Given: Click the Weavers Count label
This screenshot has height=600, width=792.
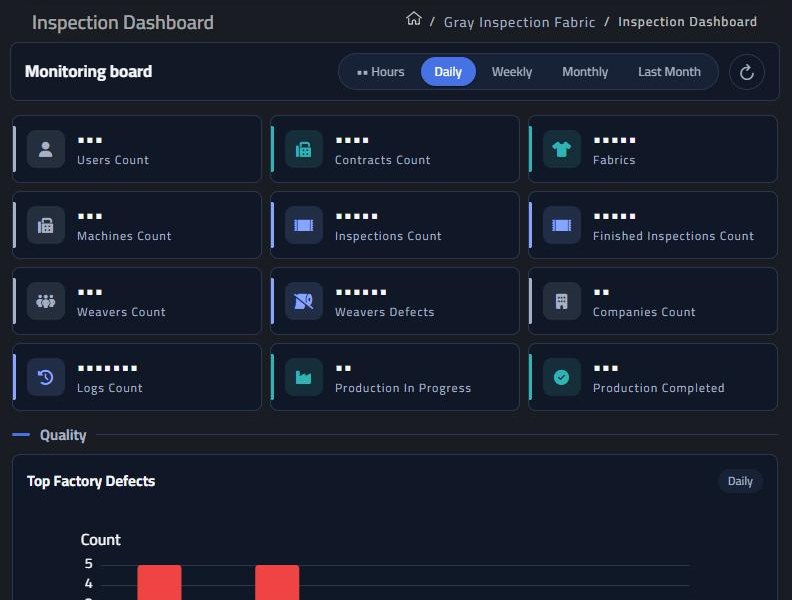Looking at the screenshot, I should coord(121,312).
